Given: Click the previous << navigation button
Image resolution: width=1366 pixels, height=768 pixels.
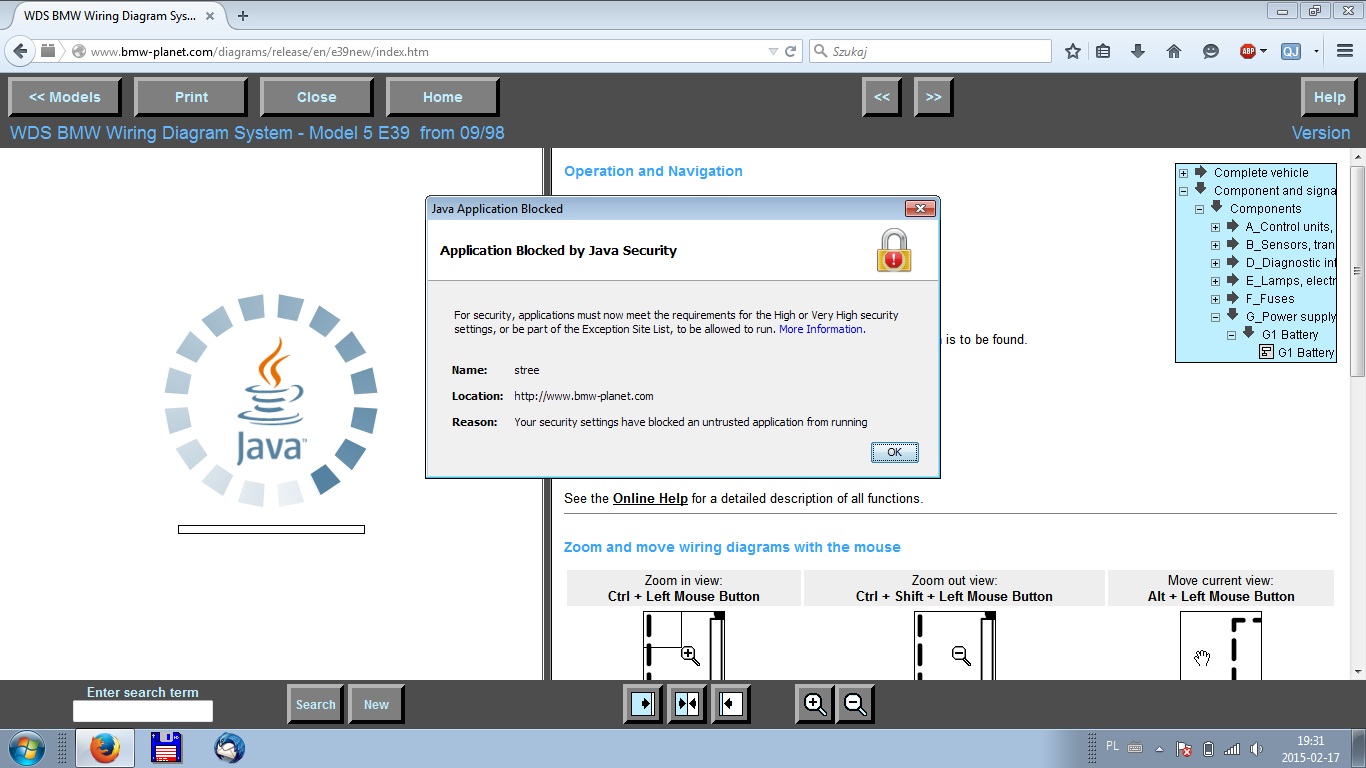Looking at the screenshot, I should [882, 97].
